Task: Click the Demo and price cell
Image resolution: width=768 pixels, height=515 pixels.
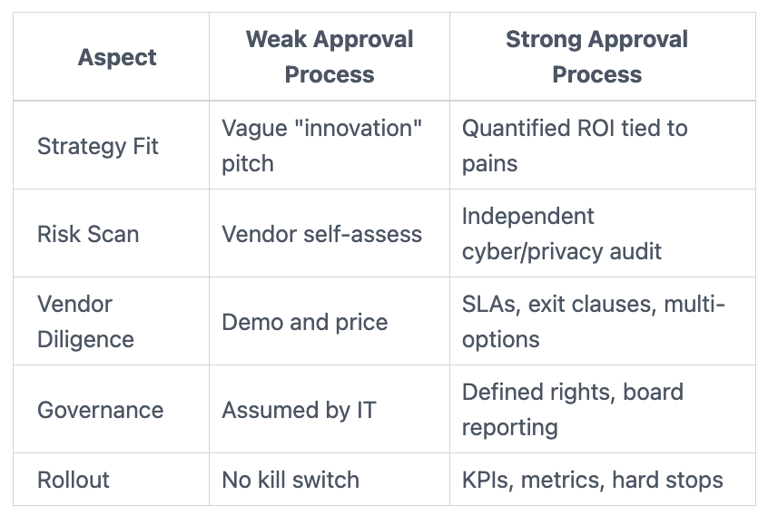Action: [x=304, y=322]
